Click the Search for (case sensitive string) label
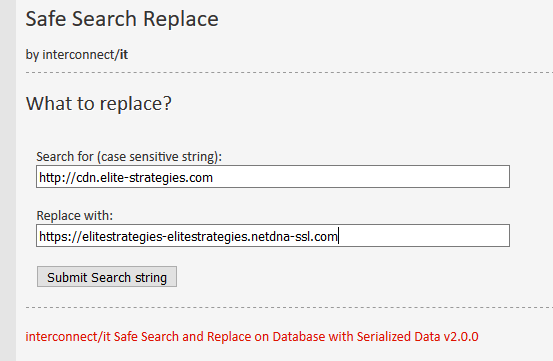This screenshot has width=553, height=361. coord(129,157)
